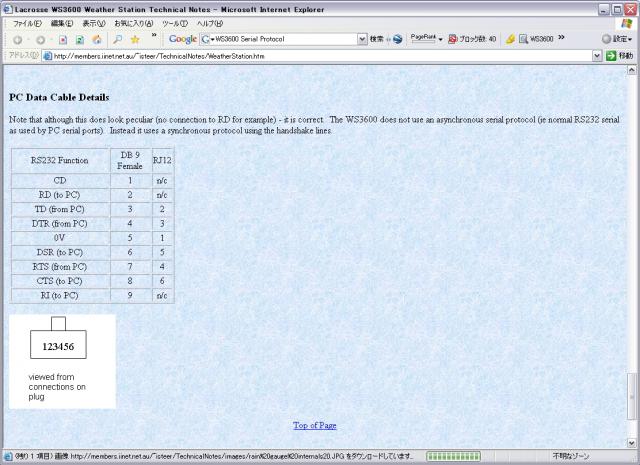Click the PC Data Cable Details heading
Screen dimensions: 640x465
point(59,97)
